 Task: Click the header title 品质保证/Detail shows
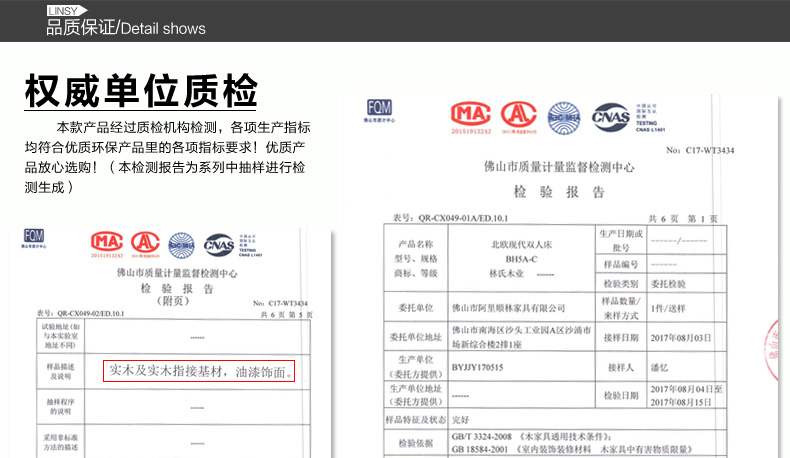(126, 28)
